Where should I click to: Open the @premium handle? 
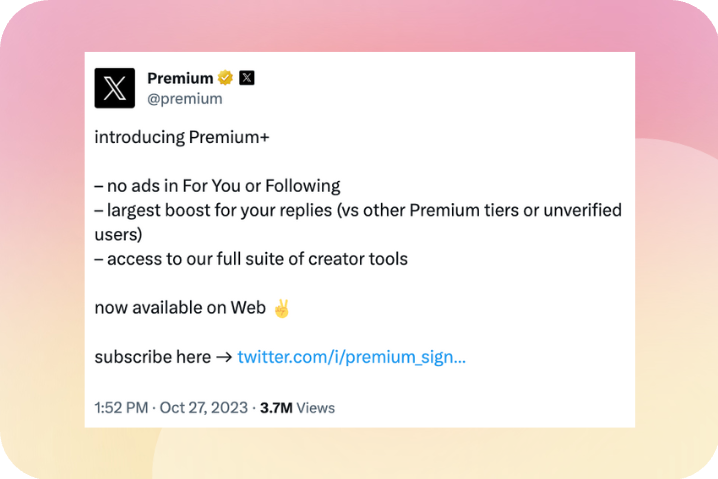tap(184, 99)
